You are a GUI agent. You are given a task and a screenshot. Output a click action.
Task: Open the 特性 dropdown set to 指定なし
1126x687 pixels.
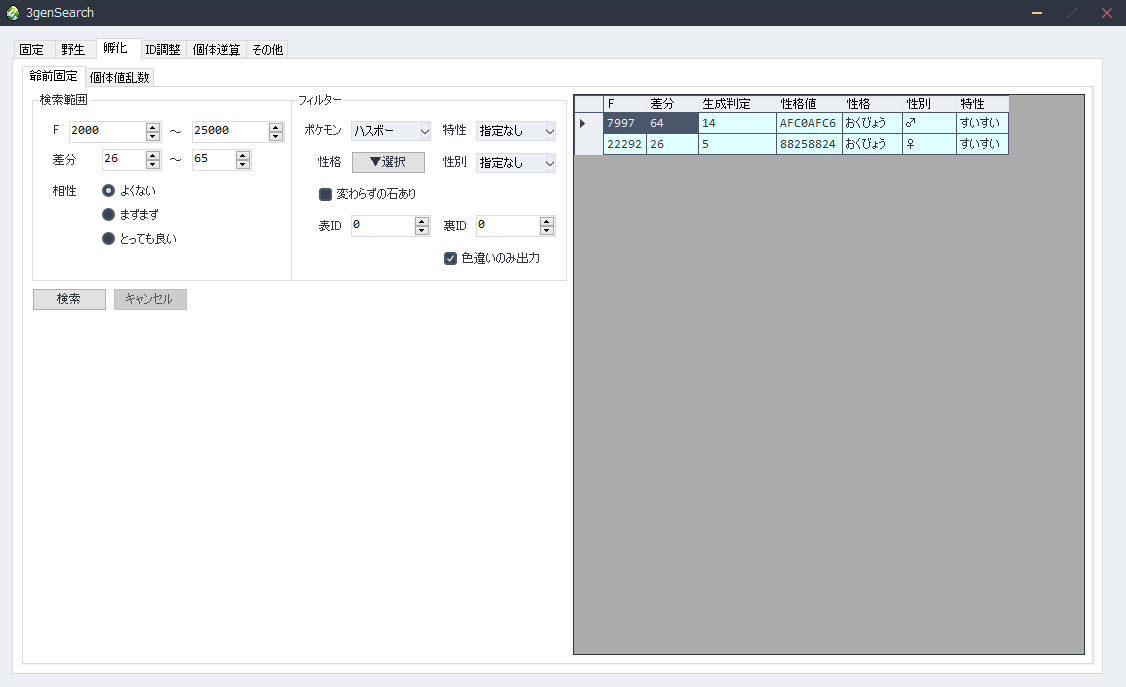pos(515,130)
